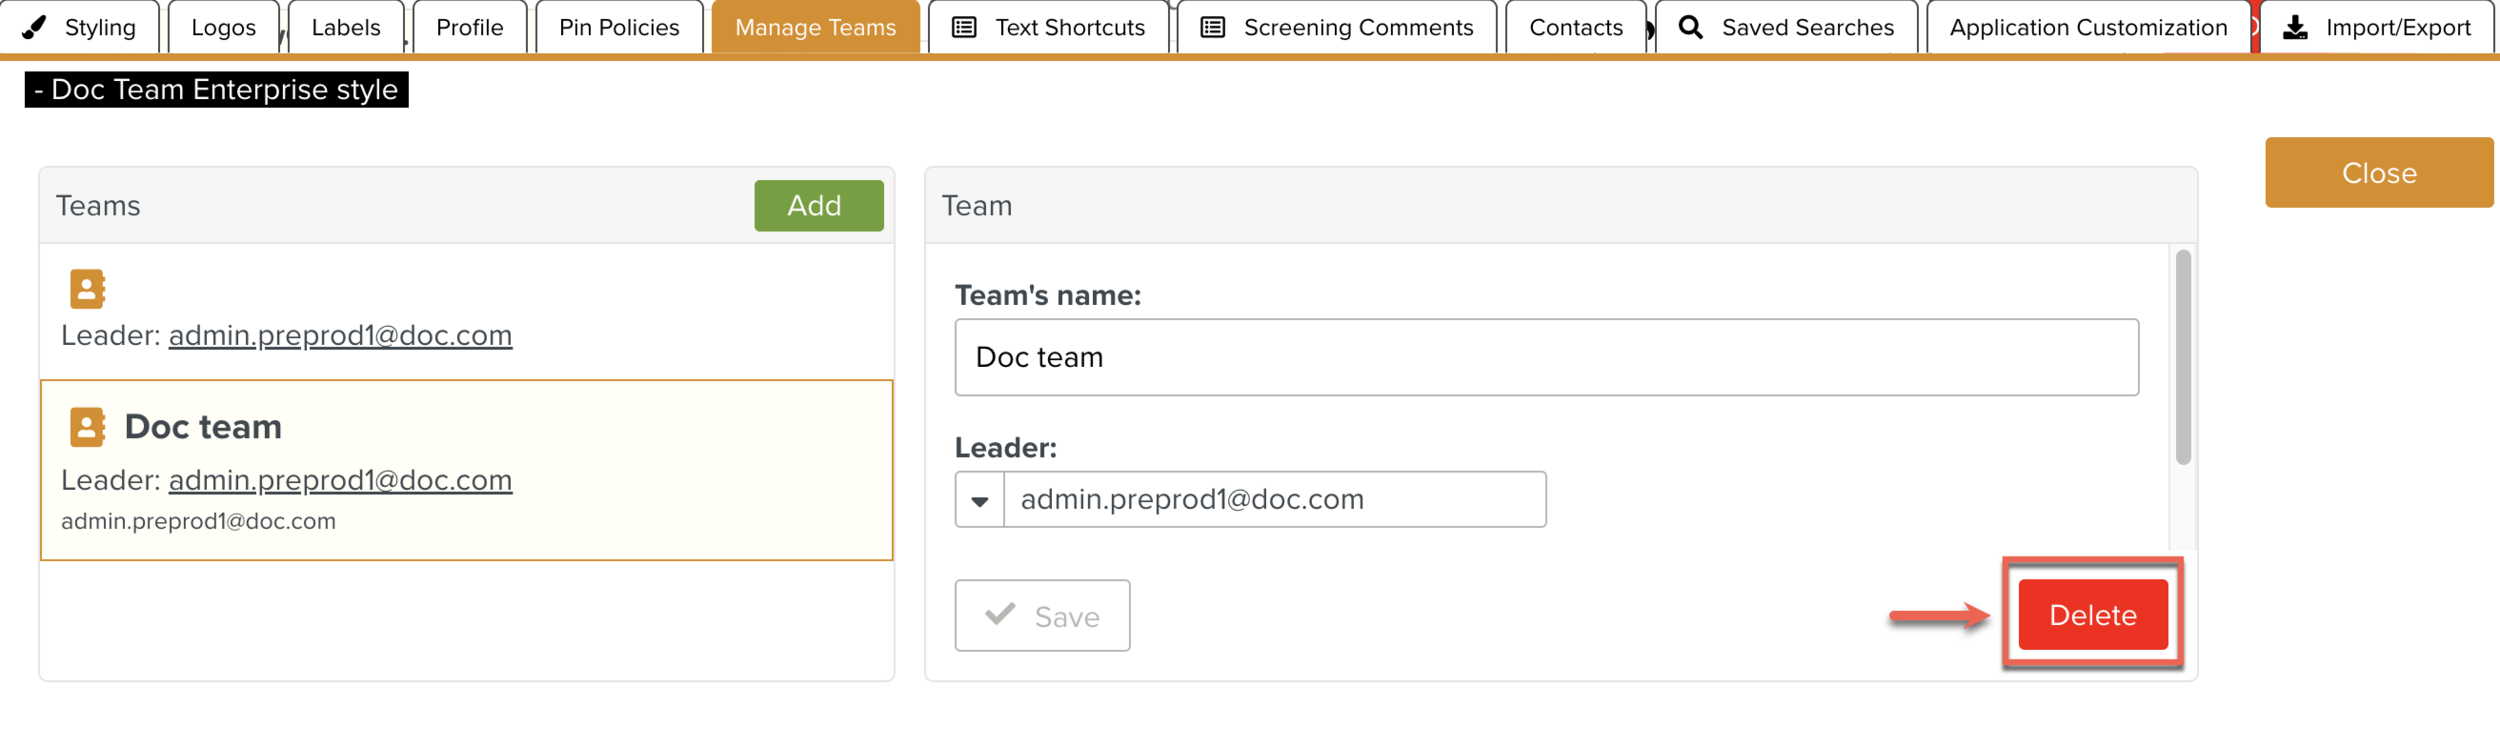Switch to the Logos tab
Viewport: 2500px width, 747px height.
coord(223,27)
